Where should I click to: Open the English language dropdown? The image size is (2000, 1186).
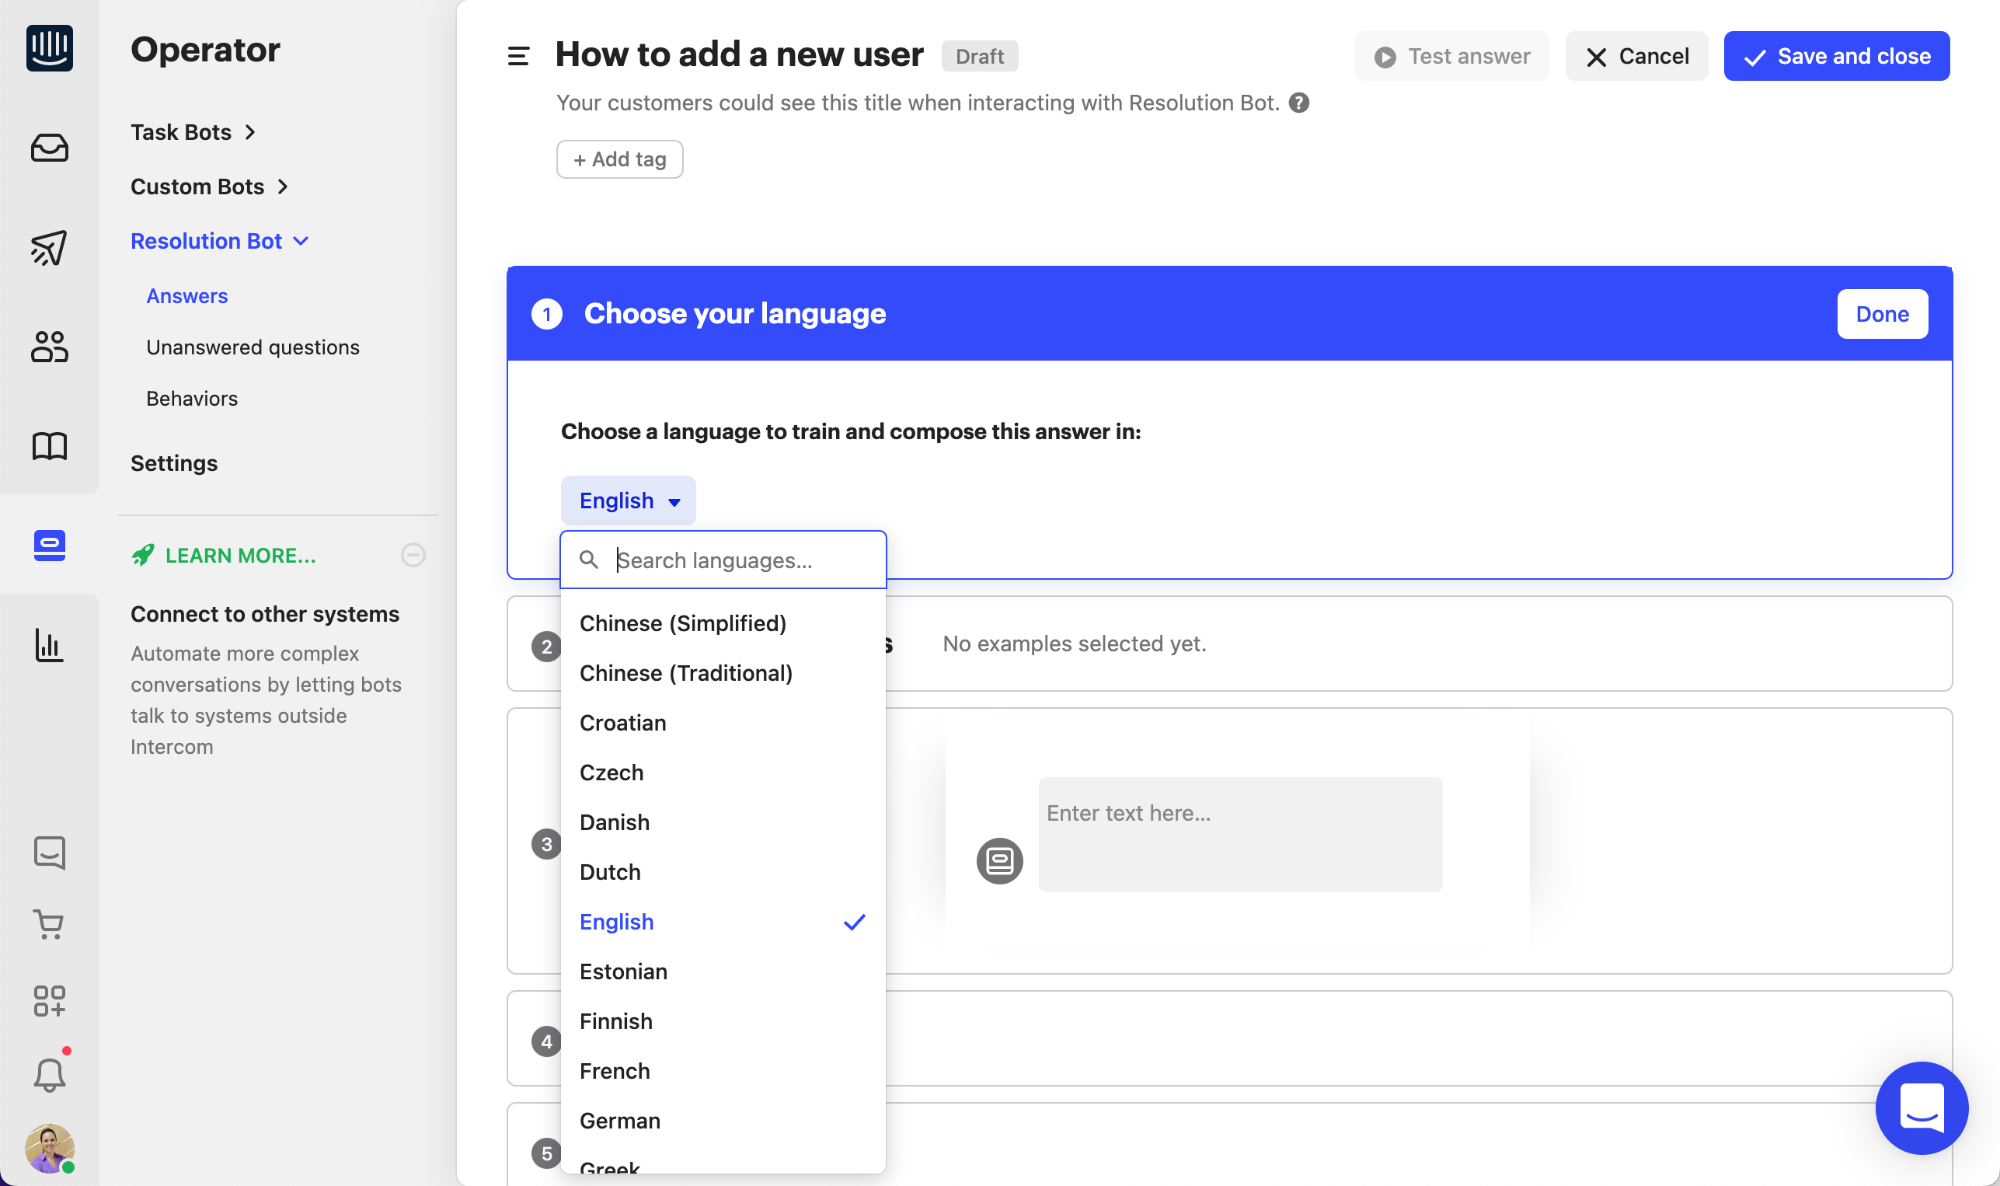point(628,500)
